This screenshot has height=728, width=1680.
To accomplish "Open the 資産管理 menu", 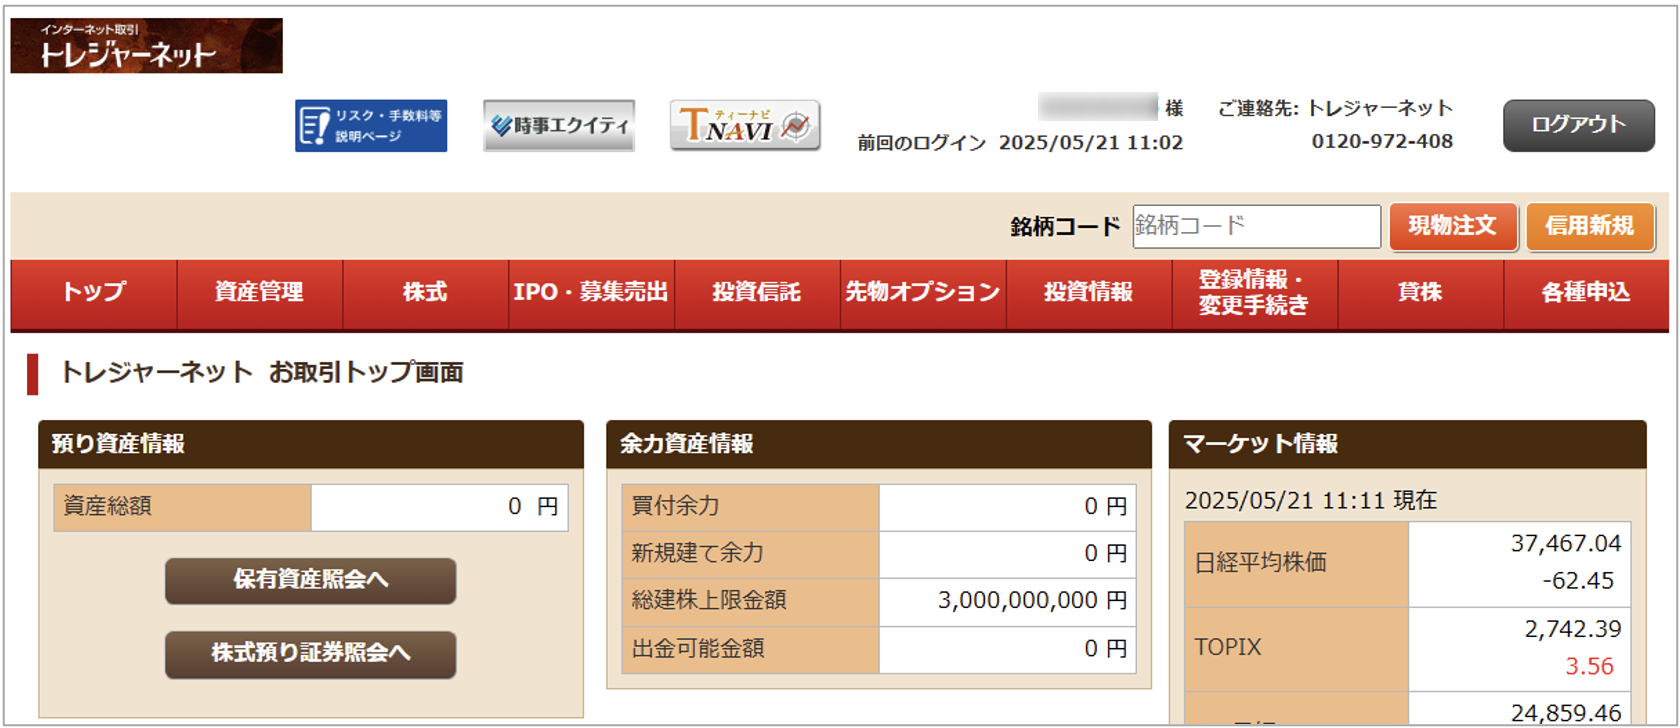I will pyautogui.click(x=260, y=293).
